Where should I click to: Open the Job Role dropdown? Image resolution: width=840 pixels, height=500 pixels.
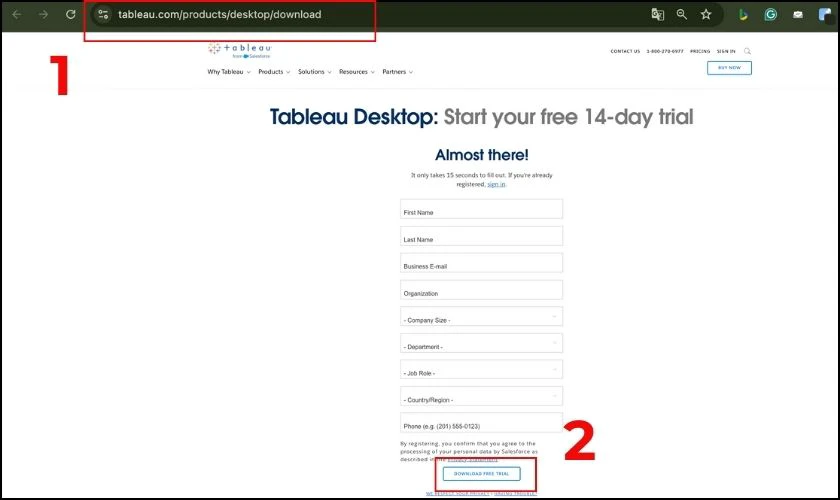point(481,370)
